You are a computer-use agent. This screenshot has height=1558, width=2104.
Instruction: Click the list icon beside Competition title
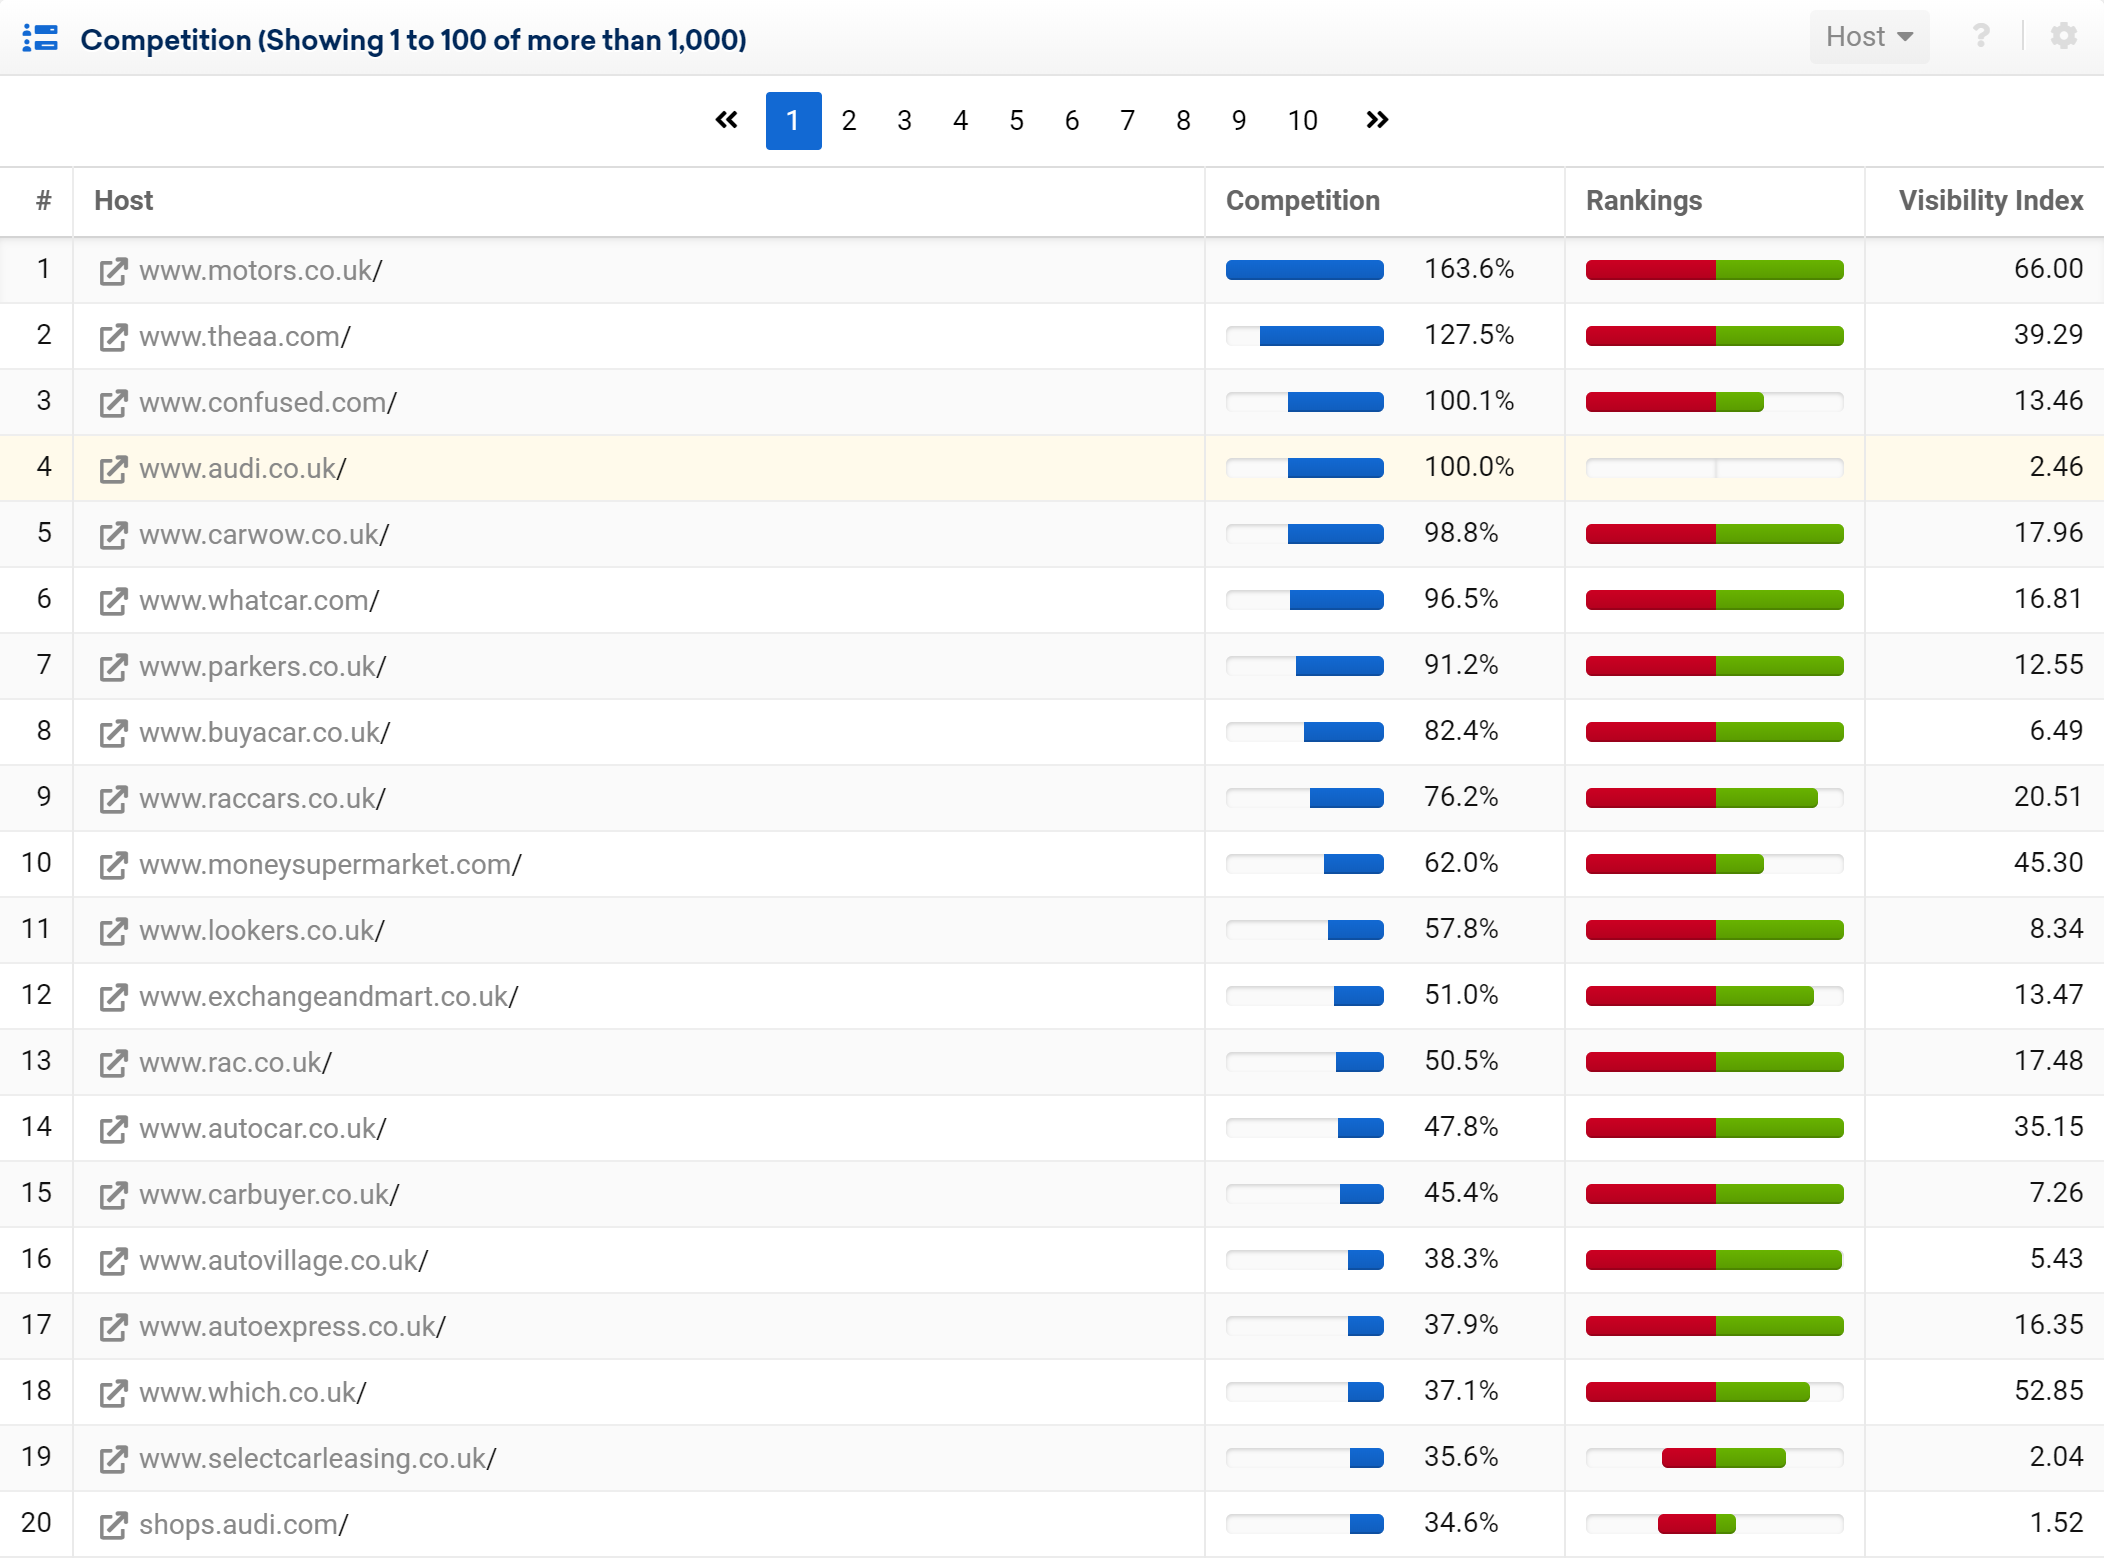(x=41, y=38)
